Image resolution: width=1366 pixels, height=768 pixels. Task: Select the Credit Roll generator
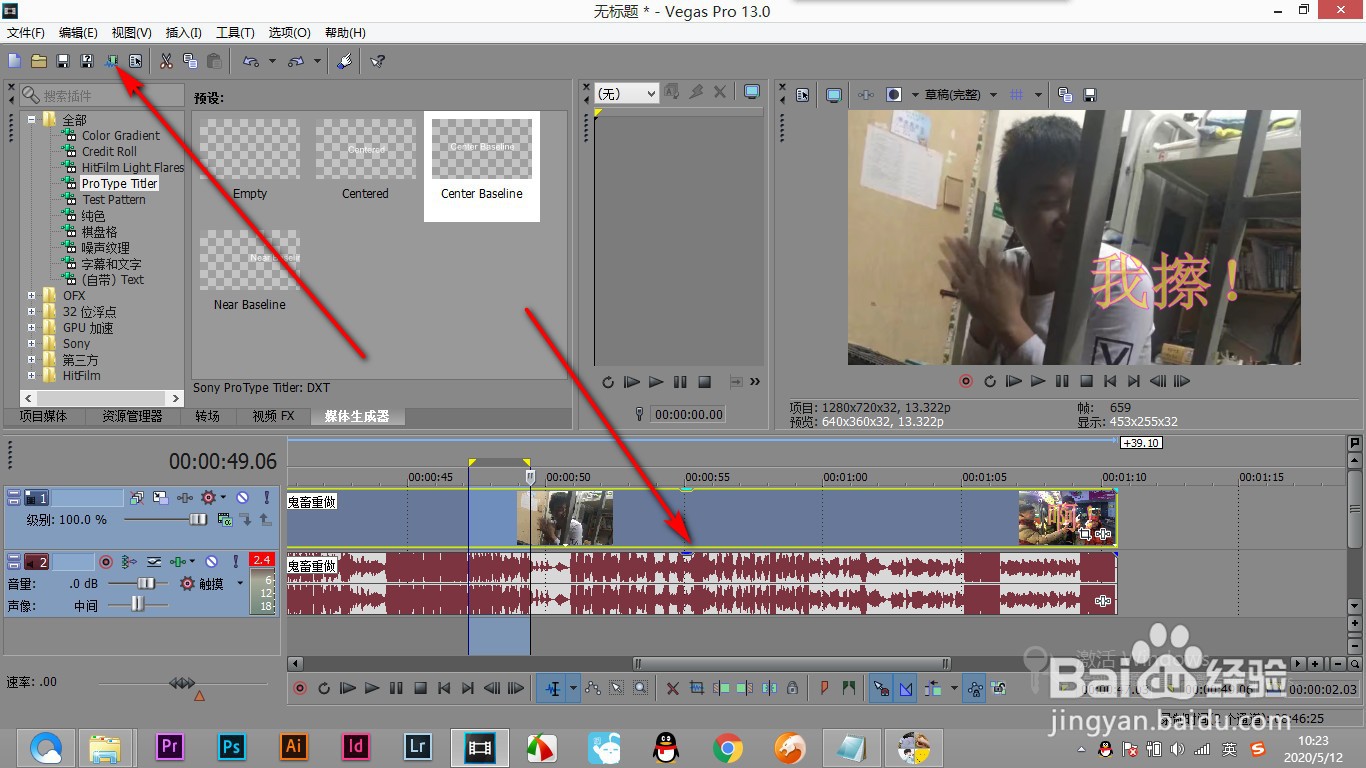109,152
